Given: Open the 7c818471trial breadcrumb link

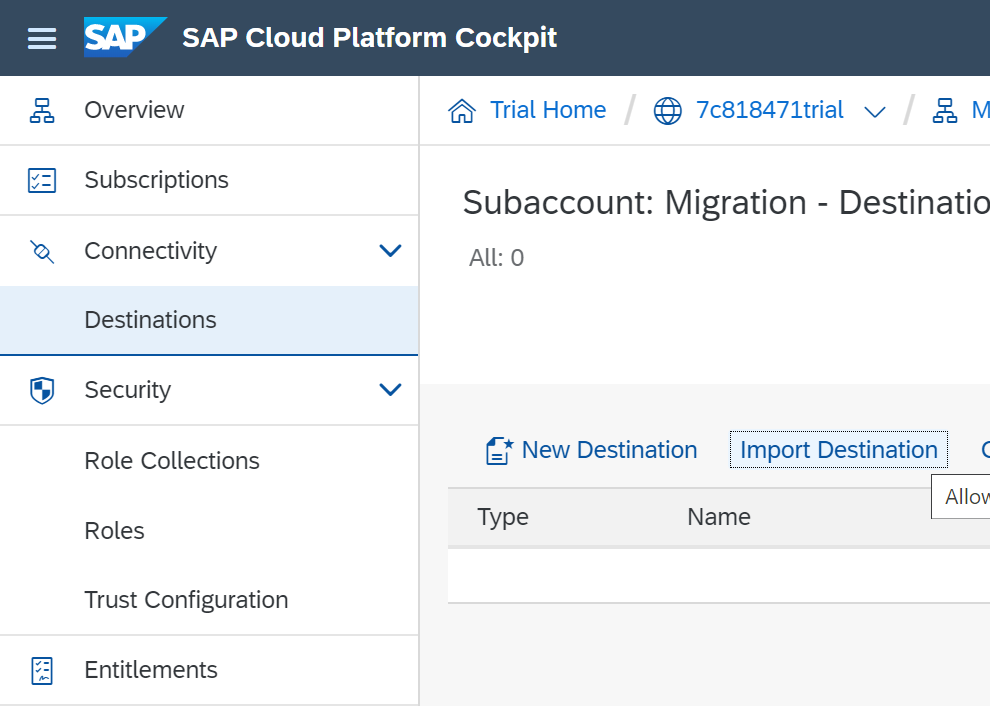Looking at the screenshot, I should (770, 110).
